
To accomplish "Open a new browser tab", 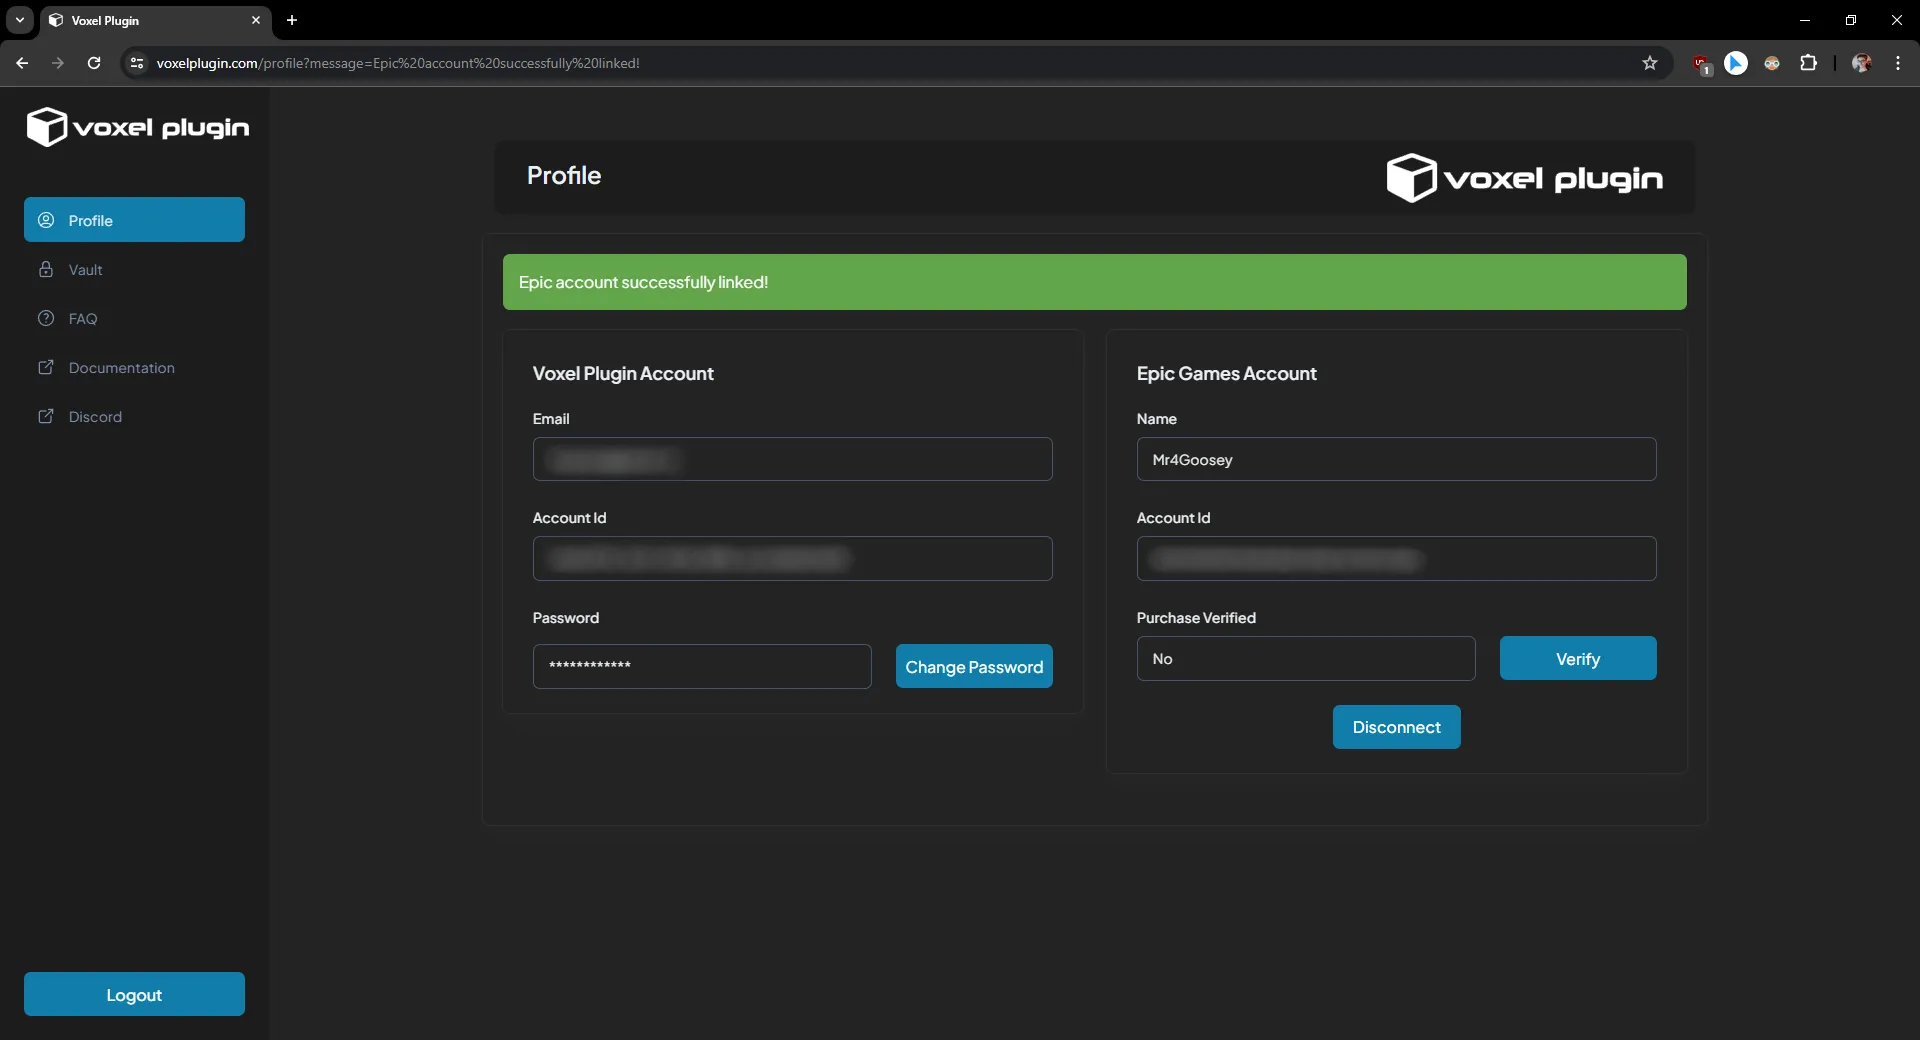I will pyautogui.click(x=291, y=20).
